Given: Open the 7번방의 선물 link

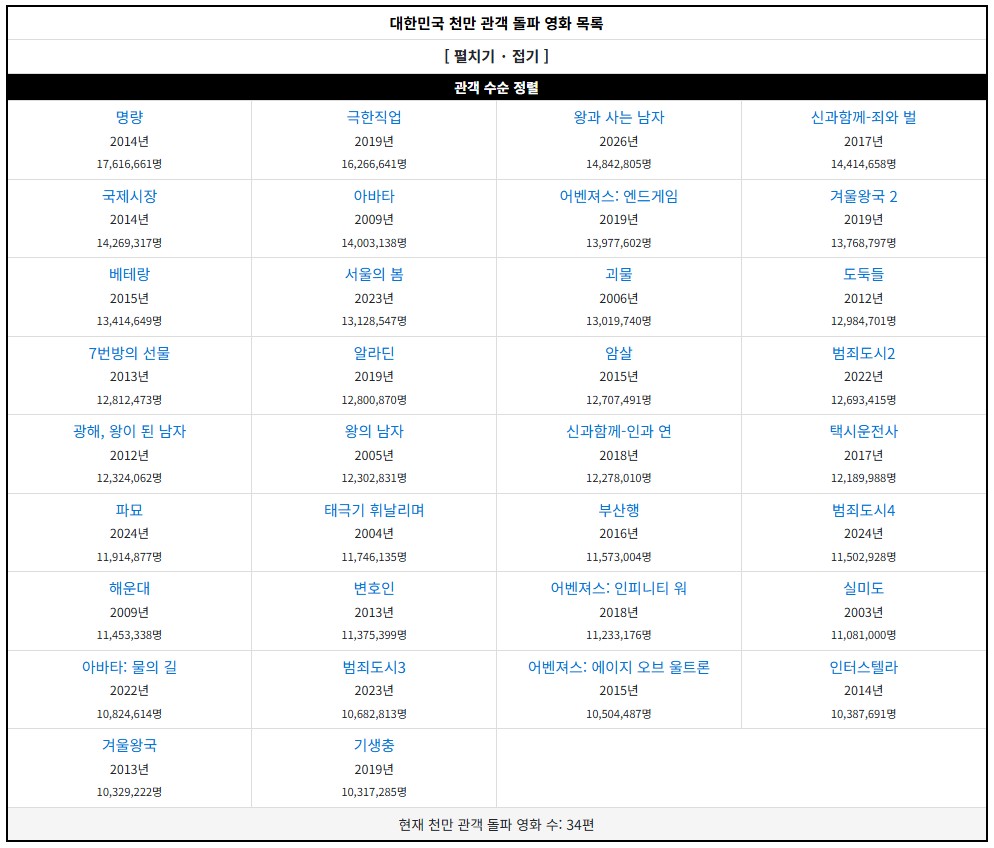Looking at the screenshot, I should tap(129, 353).
